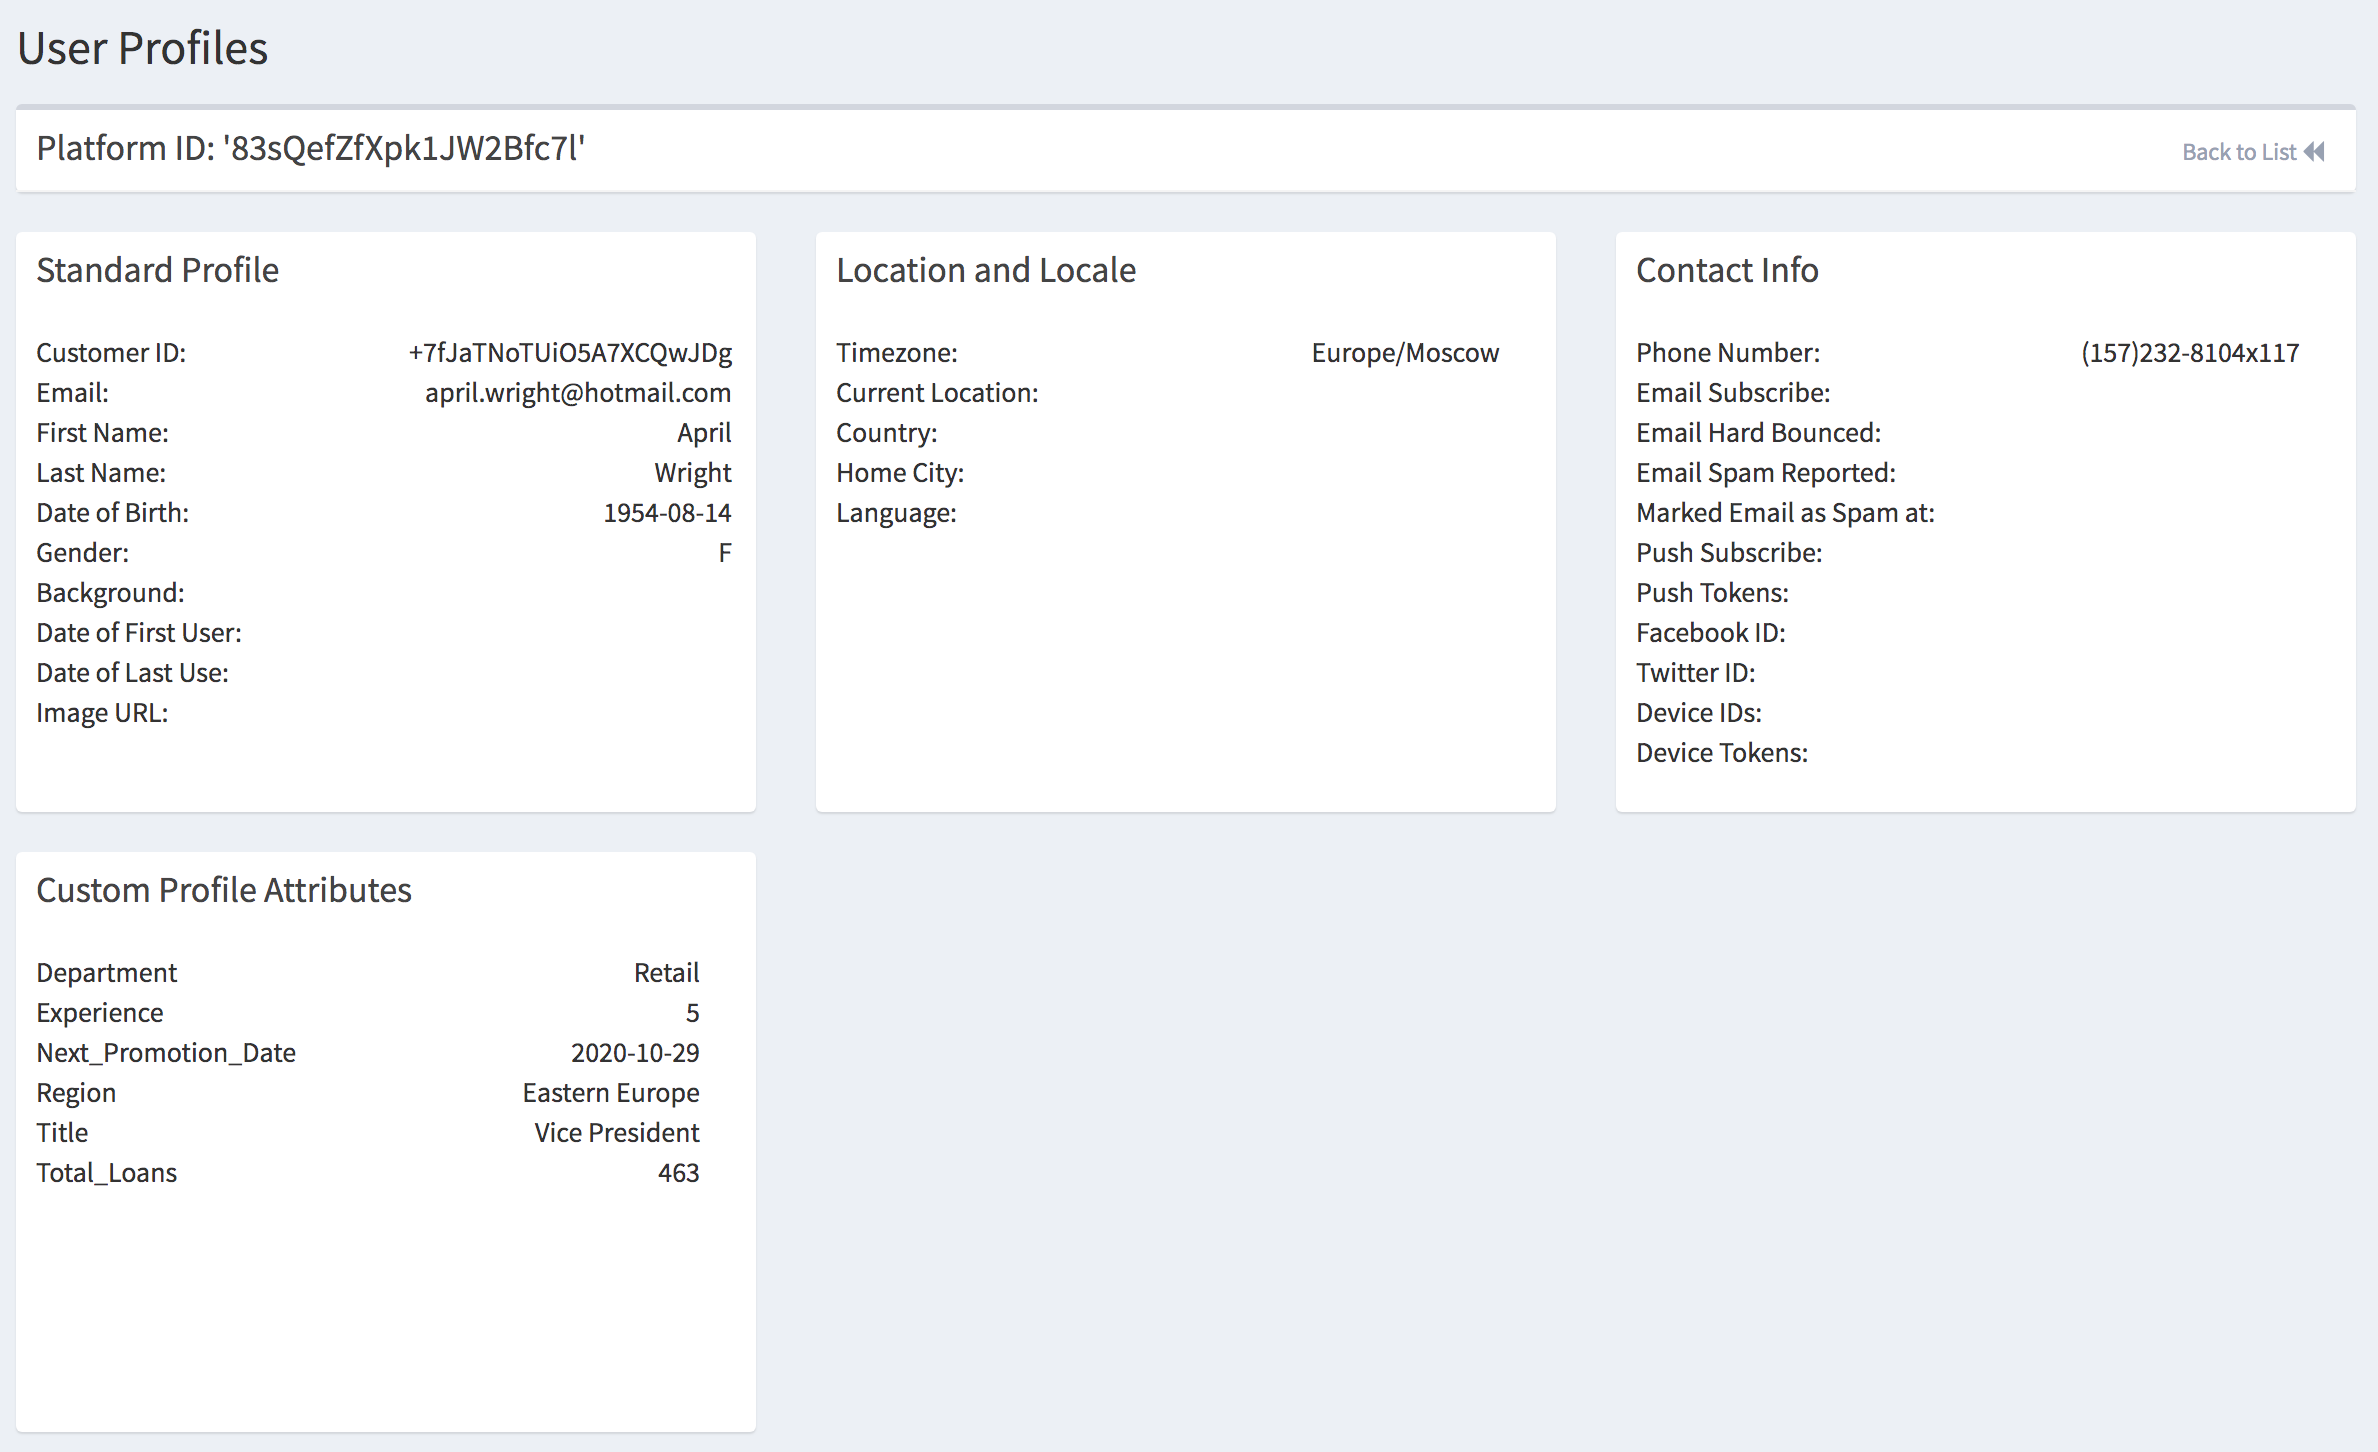
Task: Click the double-arrow icon beside Back to List
Action: point(2314,152)
